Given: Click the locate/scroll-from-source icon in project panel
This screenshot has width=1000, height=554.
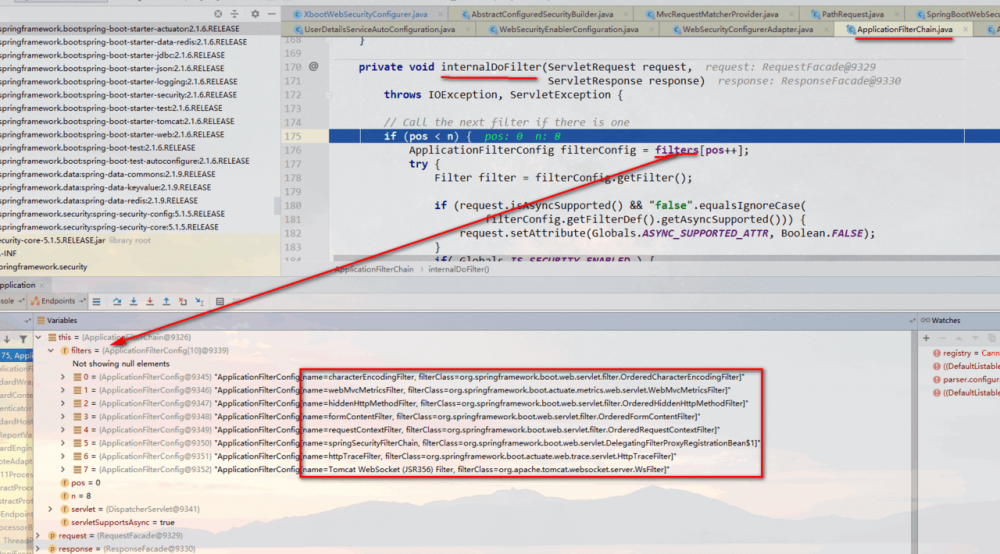Looking at the screenshot, I should point(218,13).
